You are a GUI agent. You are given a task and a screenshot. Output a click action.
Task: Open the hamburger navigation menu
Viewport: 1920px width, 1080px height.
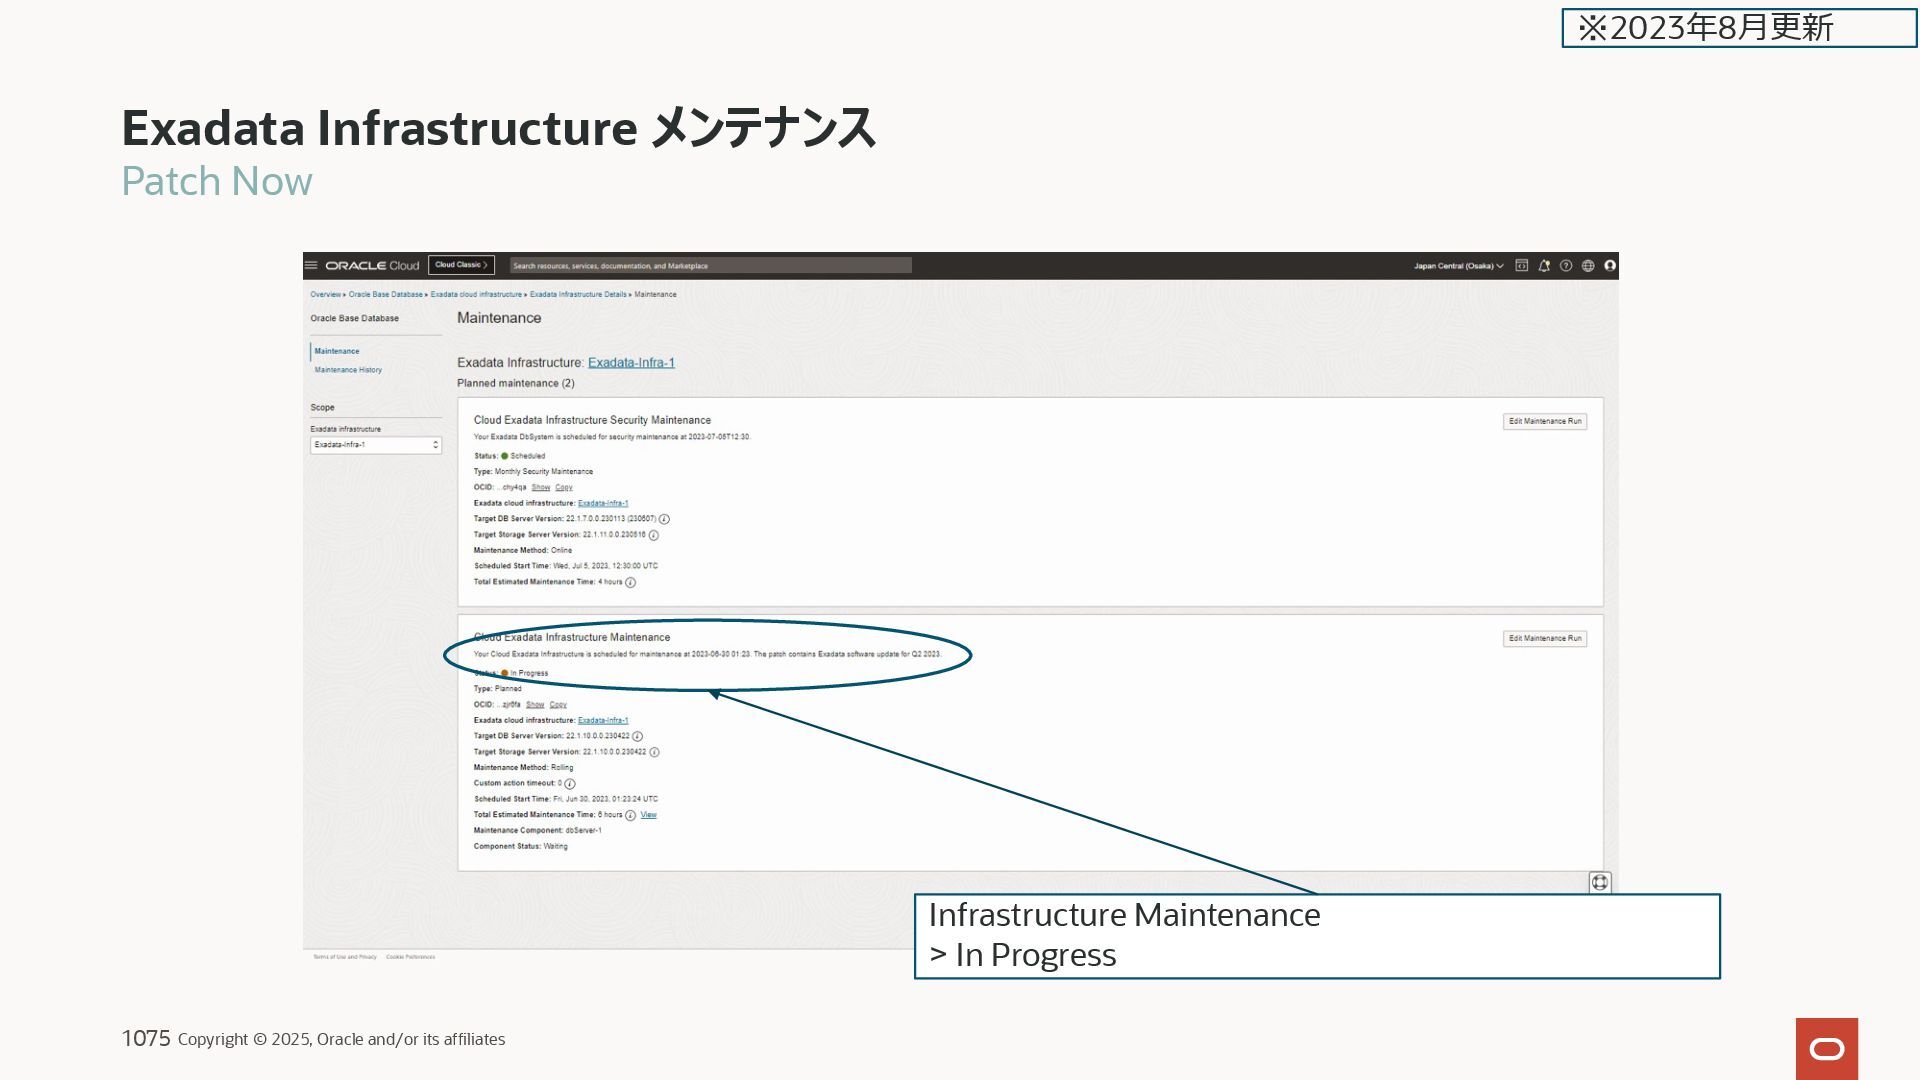point(311,266)
